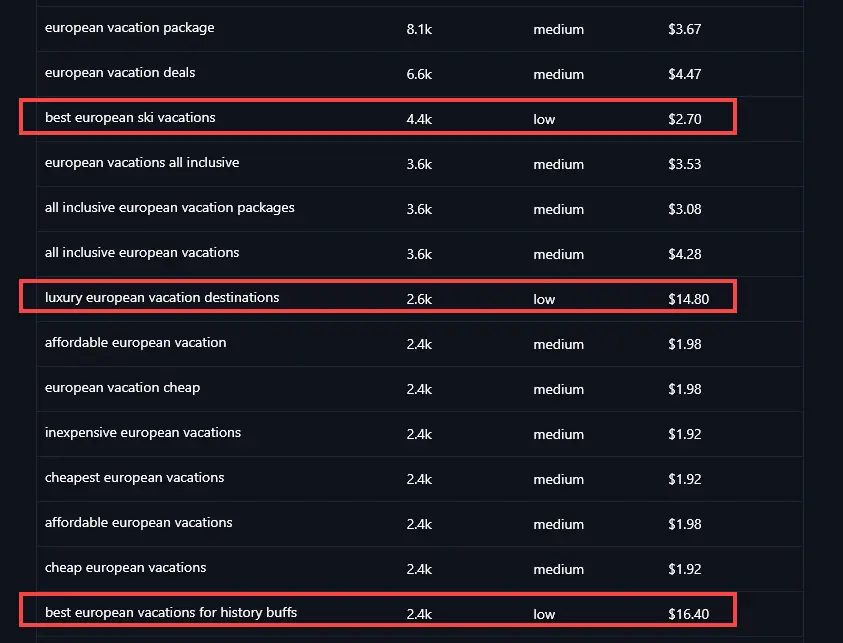Click the 8.1k search volume value
The image size is (843, 643).
(419, 28)
